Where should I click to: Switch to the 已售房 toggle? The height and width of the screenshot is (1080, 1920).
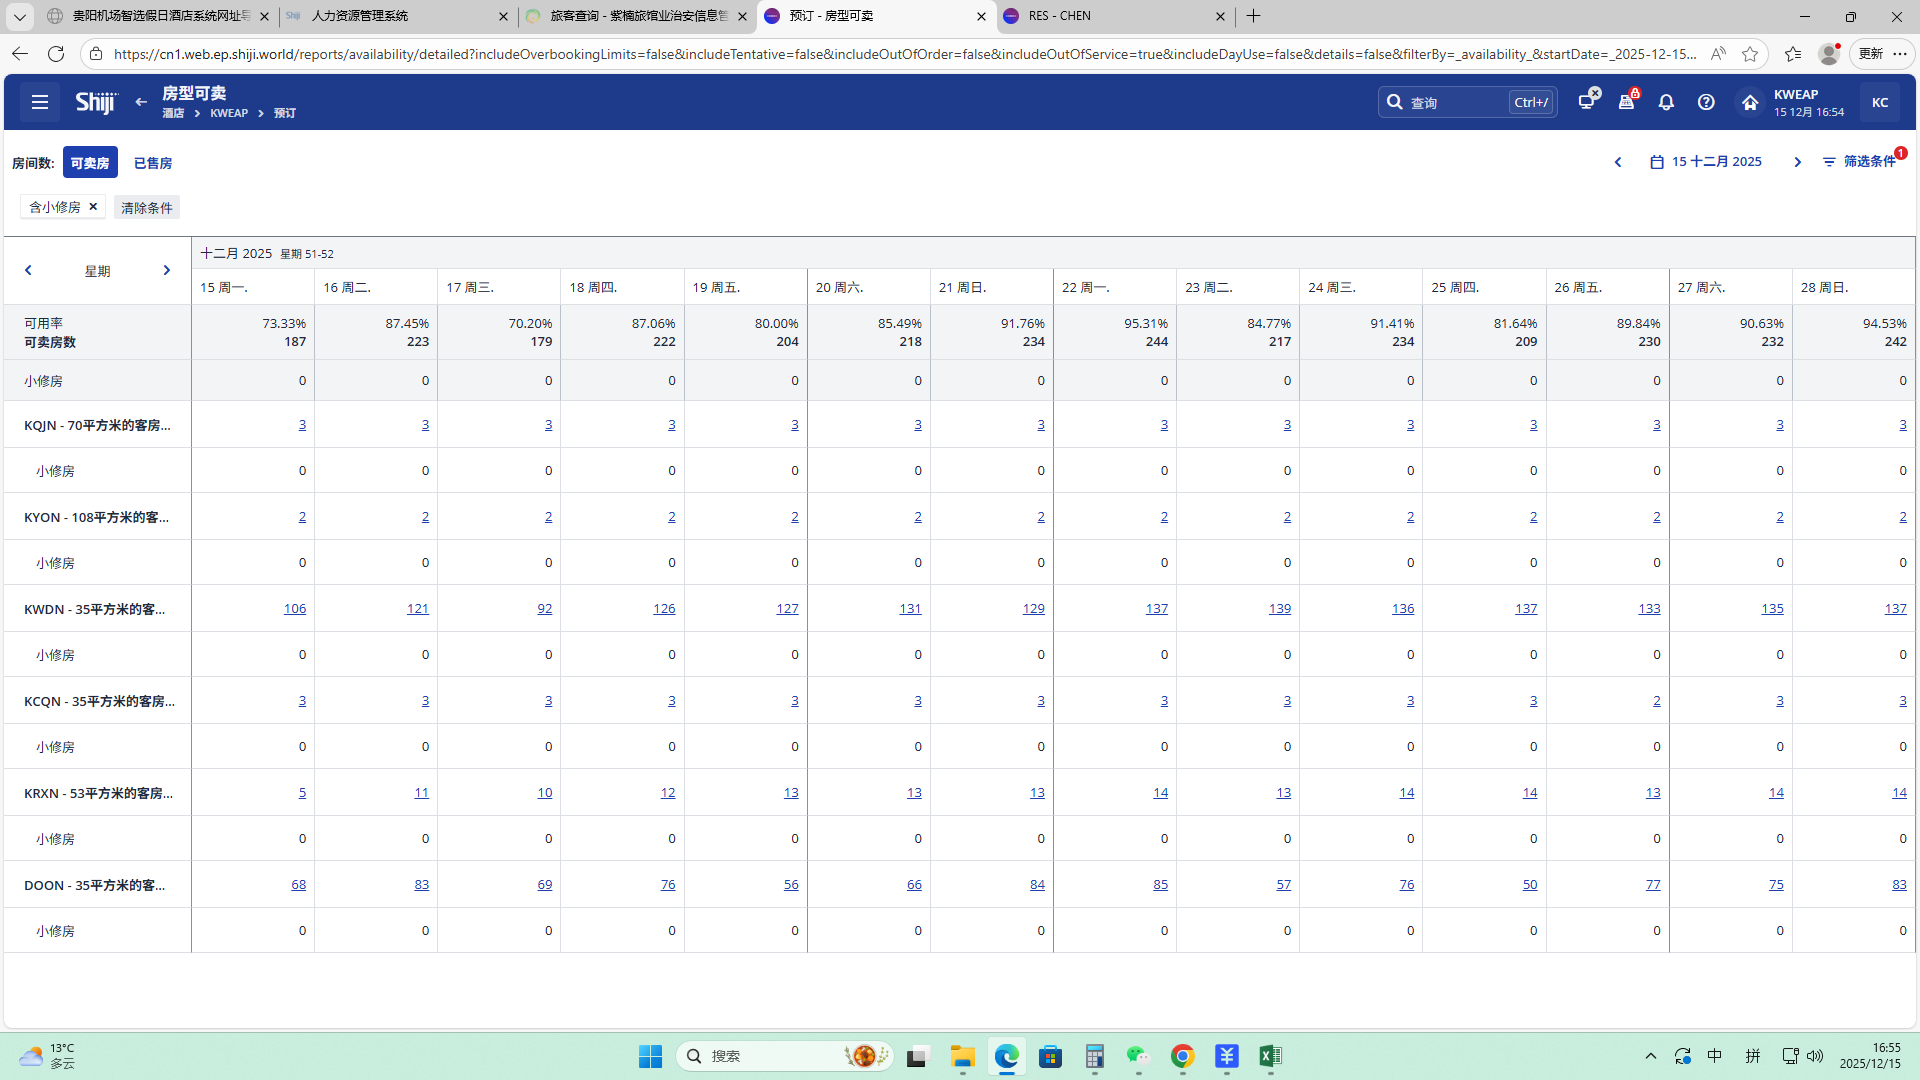click(153, 163)
